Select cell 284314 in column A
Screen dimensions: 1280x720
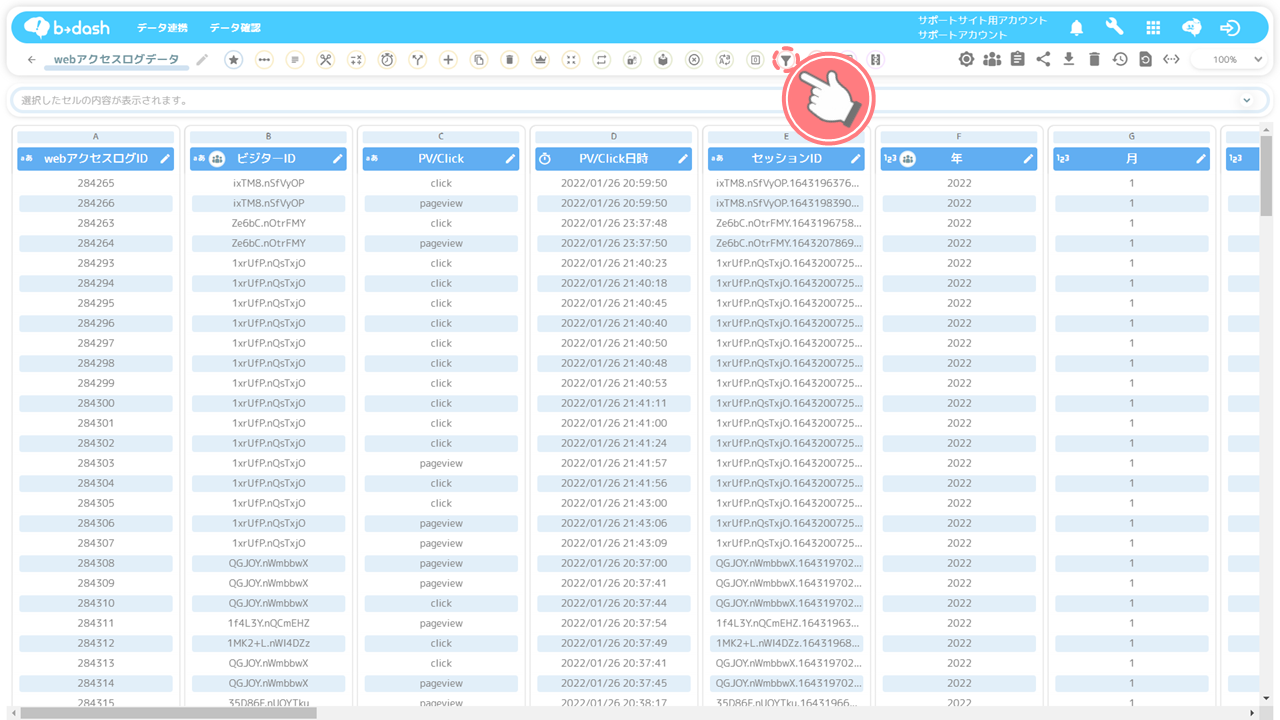pos(95,683)
